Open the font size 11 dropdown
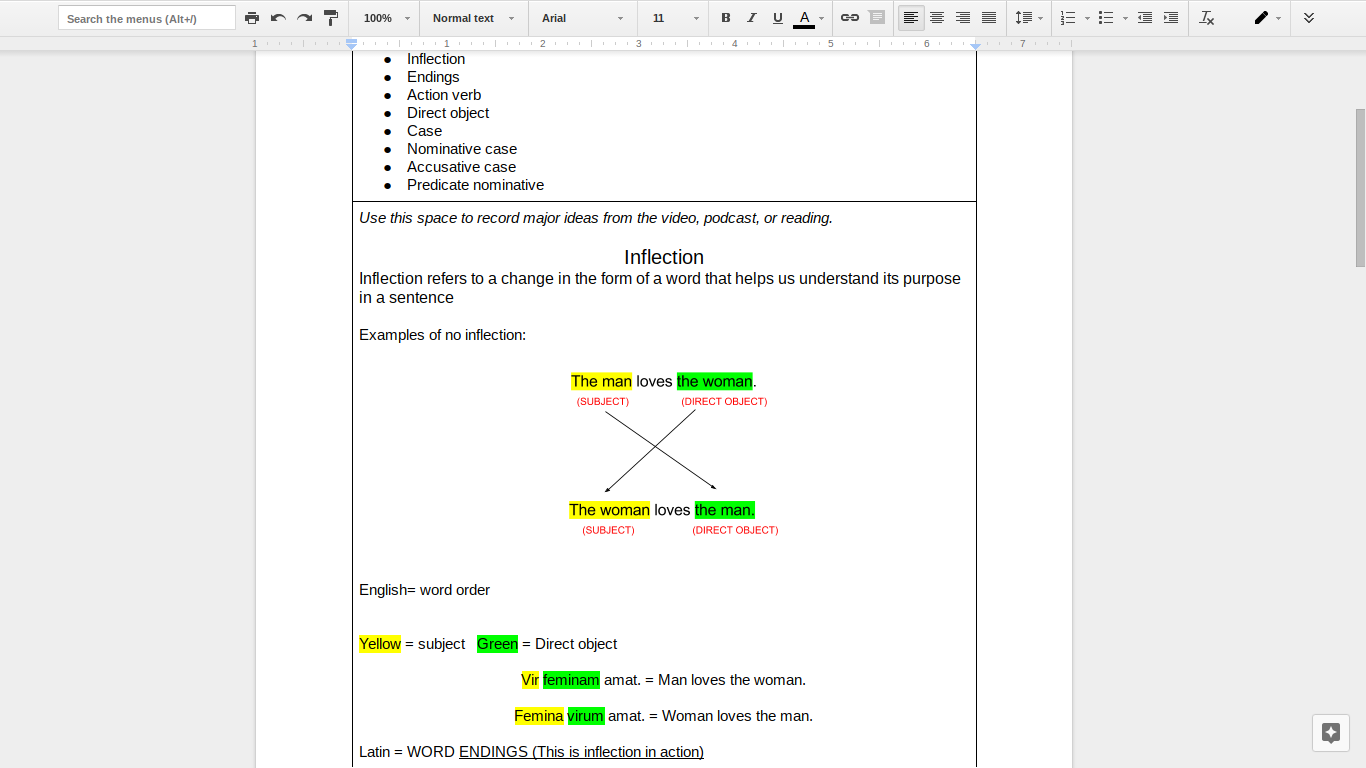This screenshot has width=1366, height=768. (676, 18)
